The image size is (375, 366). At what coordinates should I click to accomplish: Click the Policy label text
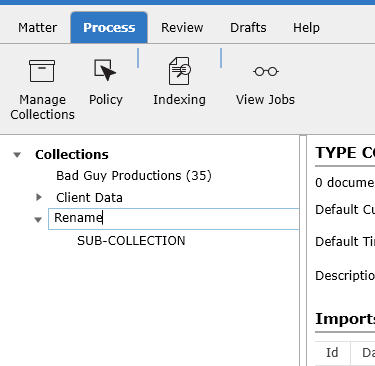[106, 100]
